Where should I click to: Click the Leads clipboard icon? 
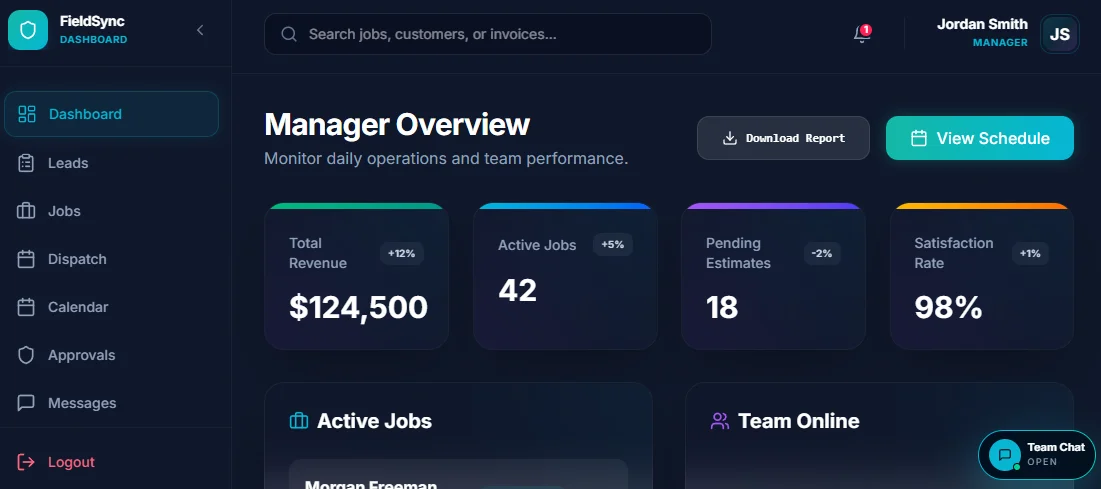tap(26, 163)
